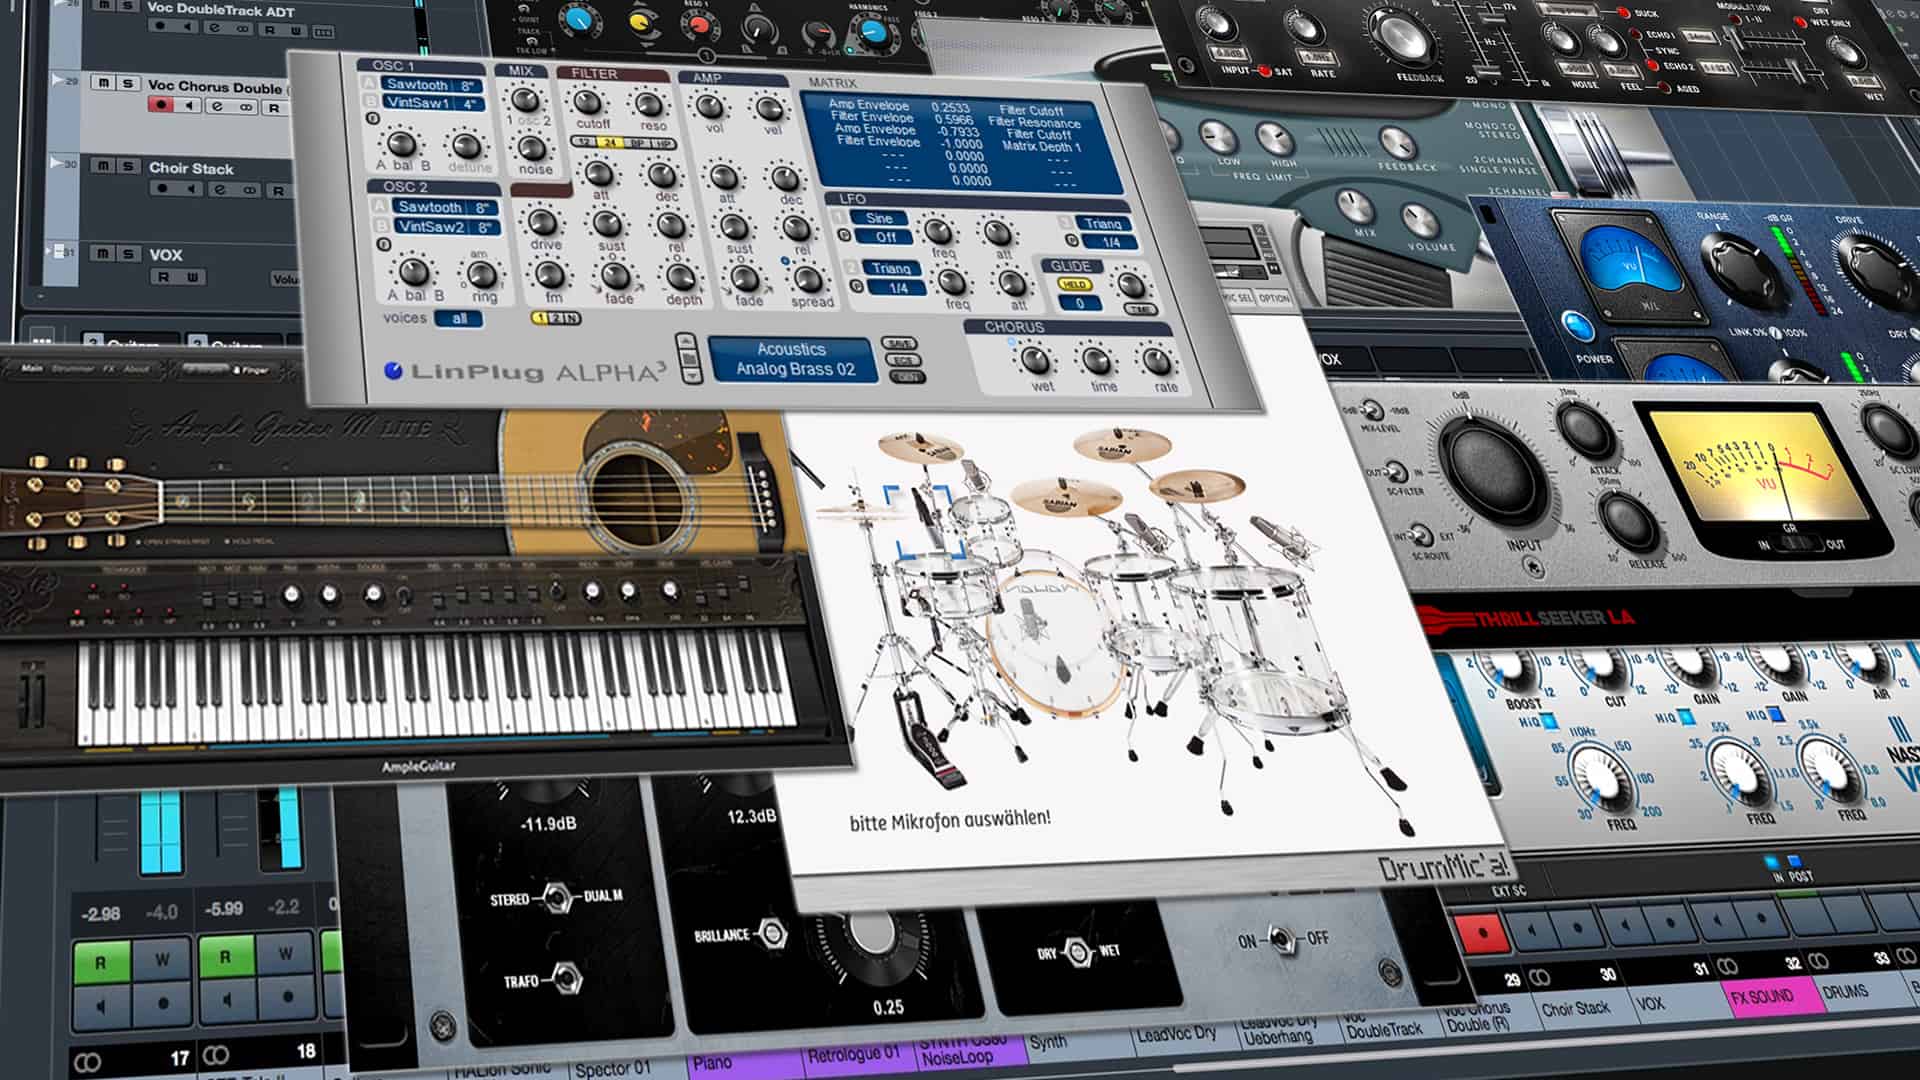The image size is (1920, 1080).
Task: Open FX tab in Ample Guitar
Action: 109,368
